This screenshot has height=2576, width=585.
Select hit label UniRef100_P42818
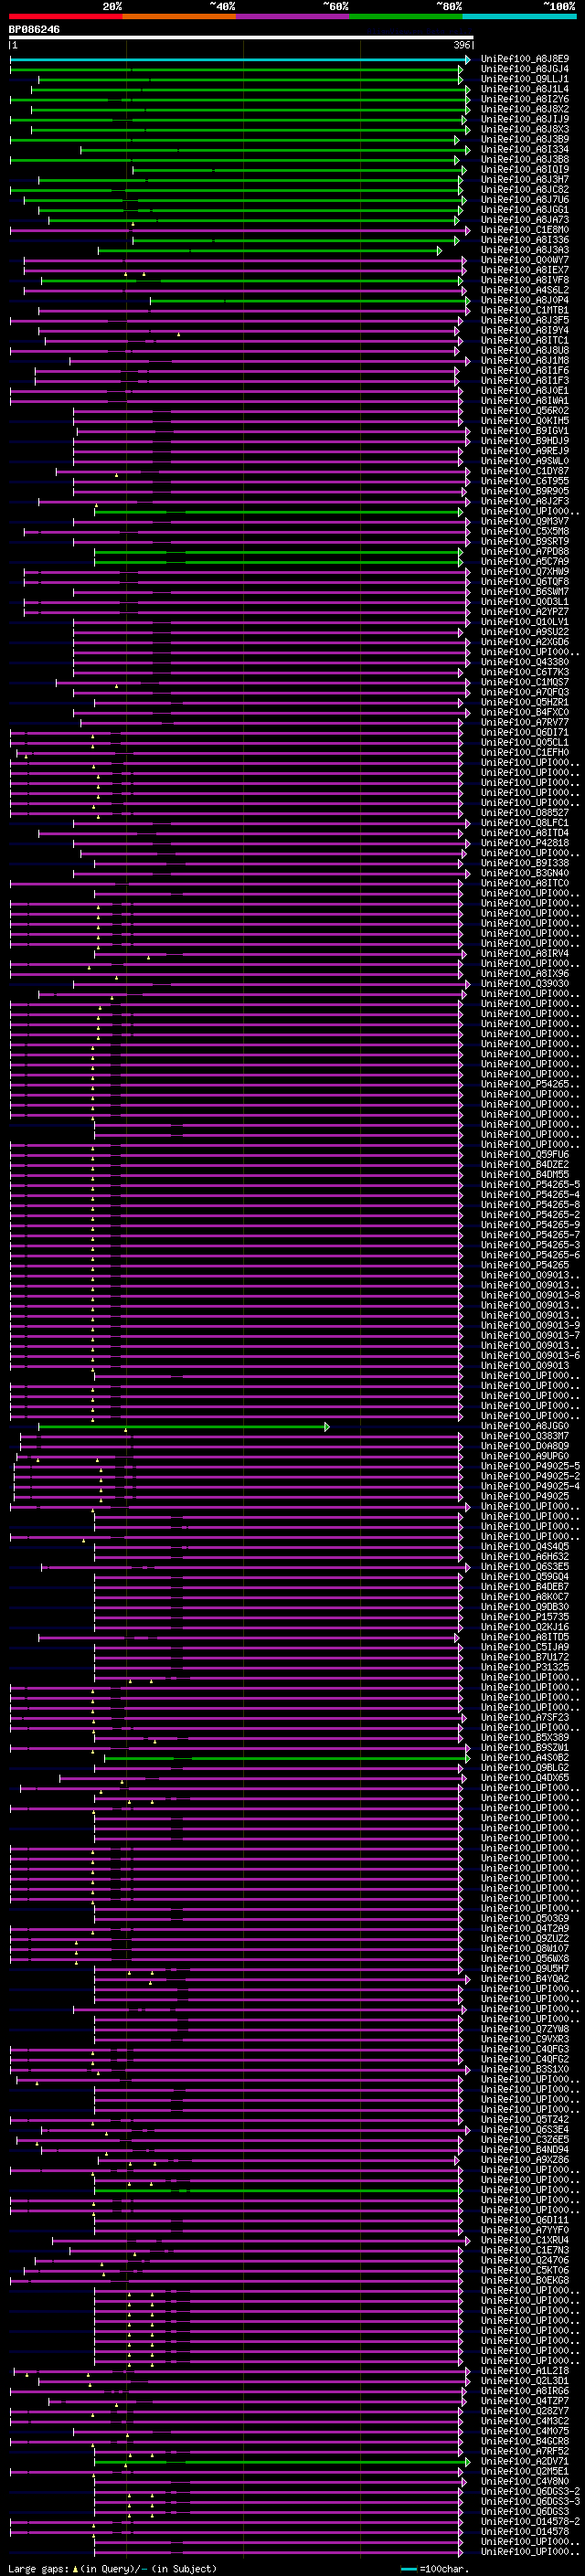(x=525, y=843)
